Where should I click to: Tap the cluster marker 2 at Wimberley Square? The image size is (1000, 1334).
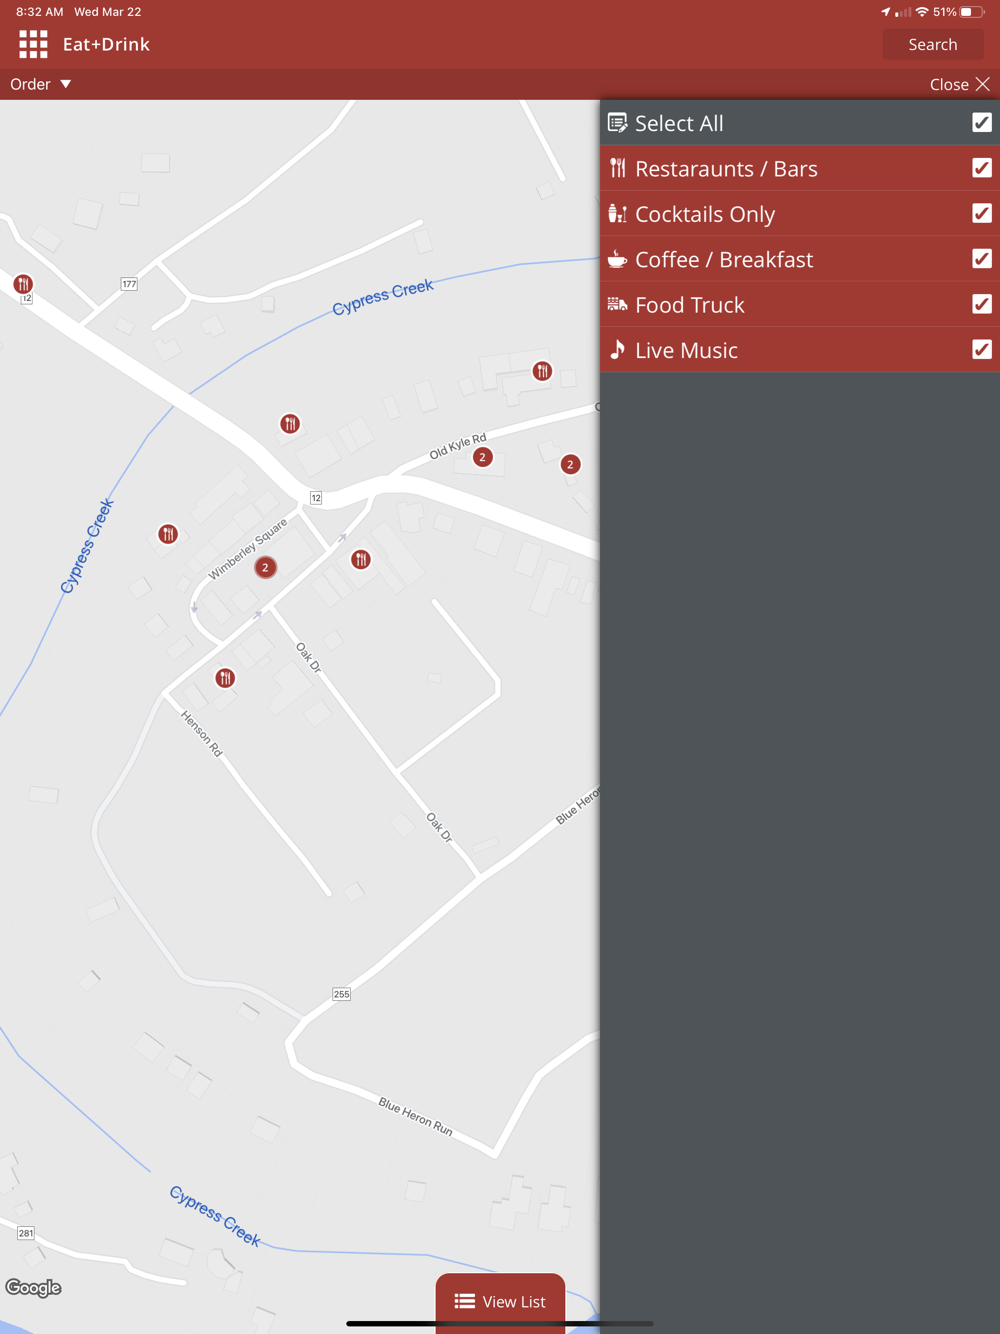pos(265,567)
